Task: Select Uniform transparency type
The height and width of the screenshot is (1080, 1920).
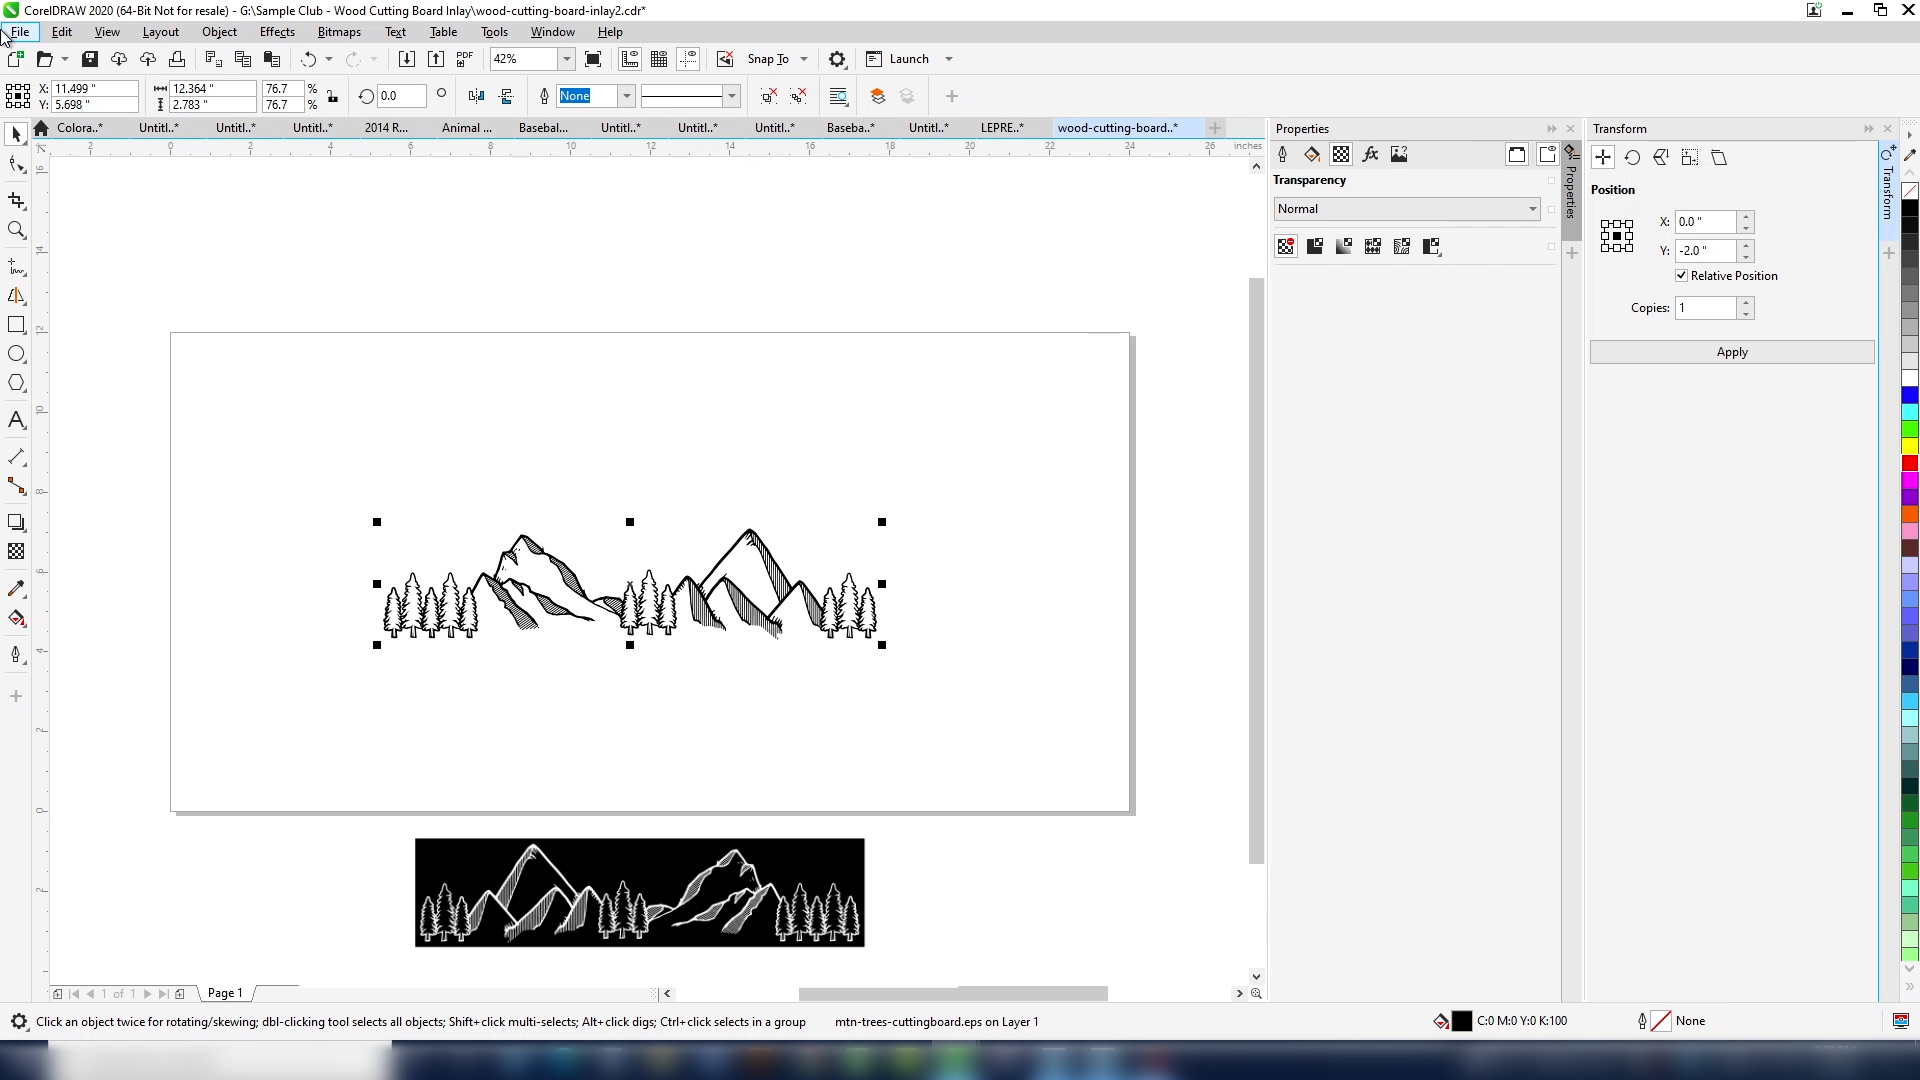Action: point(1315,246)
